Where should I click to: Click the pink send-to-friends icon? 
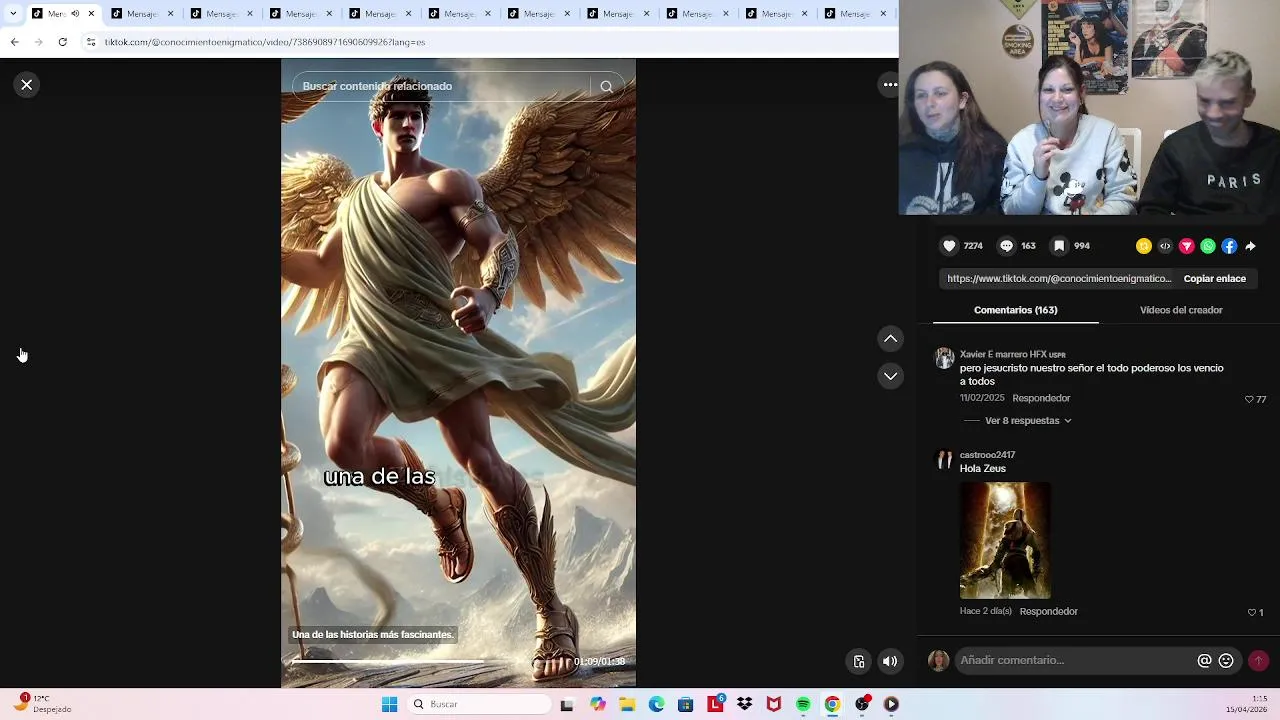(x=1187, y=246)
